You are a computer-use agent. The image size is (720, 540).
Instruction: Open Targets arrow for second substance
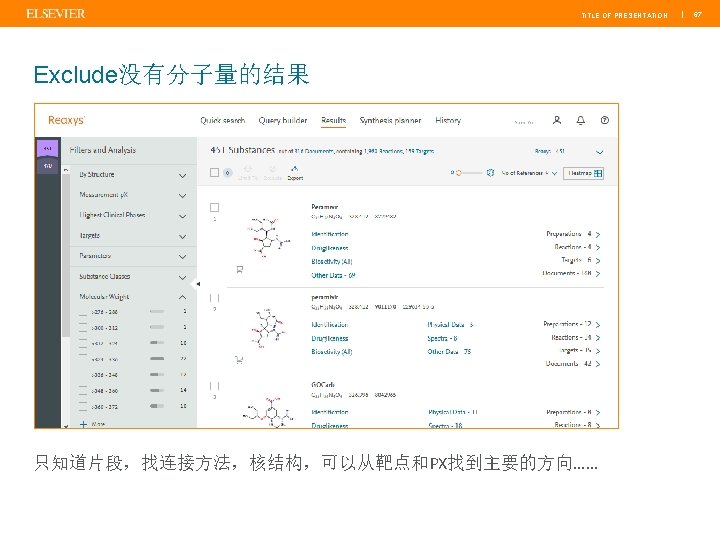(x=597, y=351)
